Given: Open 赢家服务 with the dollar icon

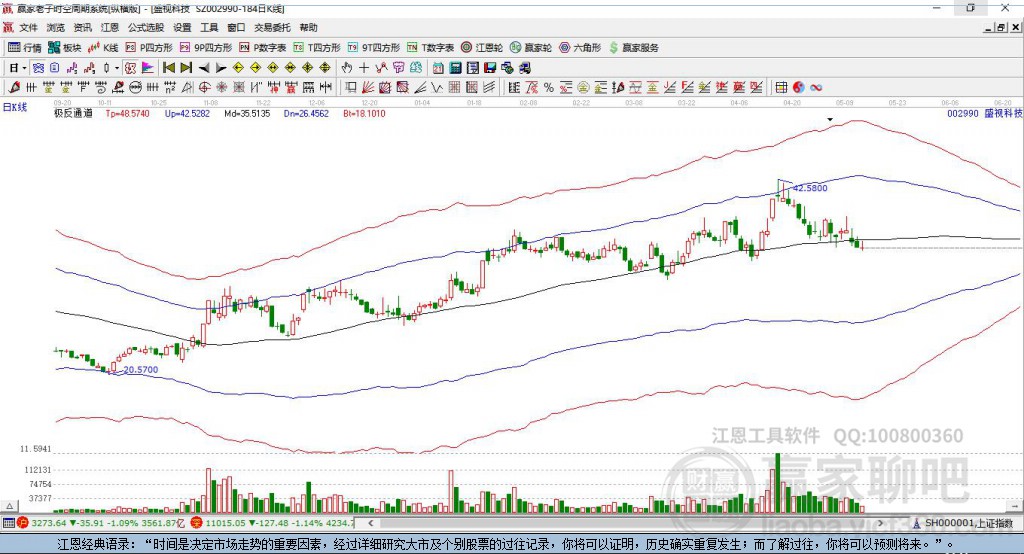Looking at the screenshot, I should coord(633,48).
